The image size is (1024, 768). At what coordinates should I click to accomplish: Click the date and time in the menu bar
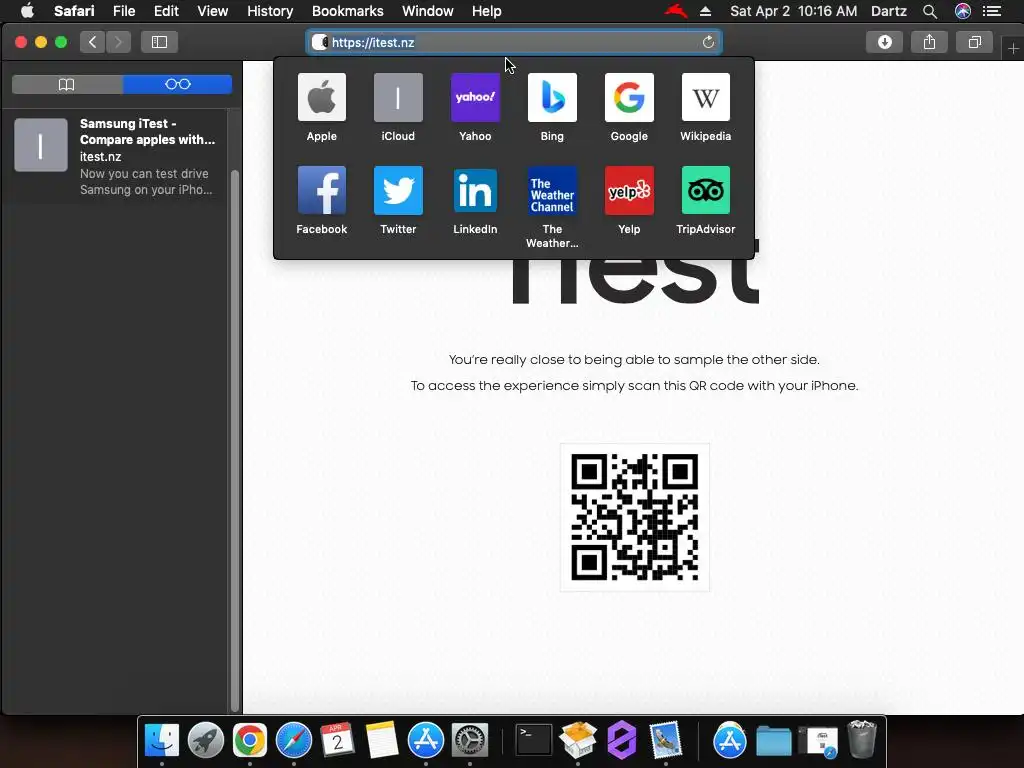(x=793, y=11)
